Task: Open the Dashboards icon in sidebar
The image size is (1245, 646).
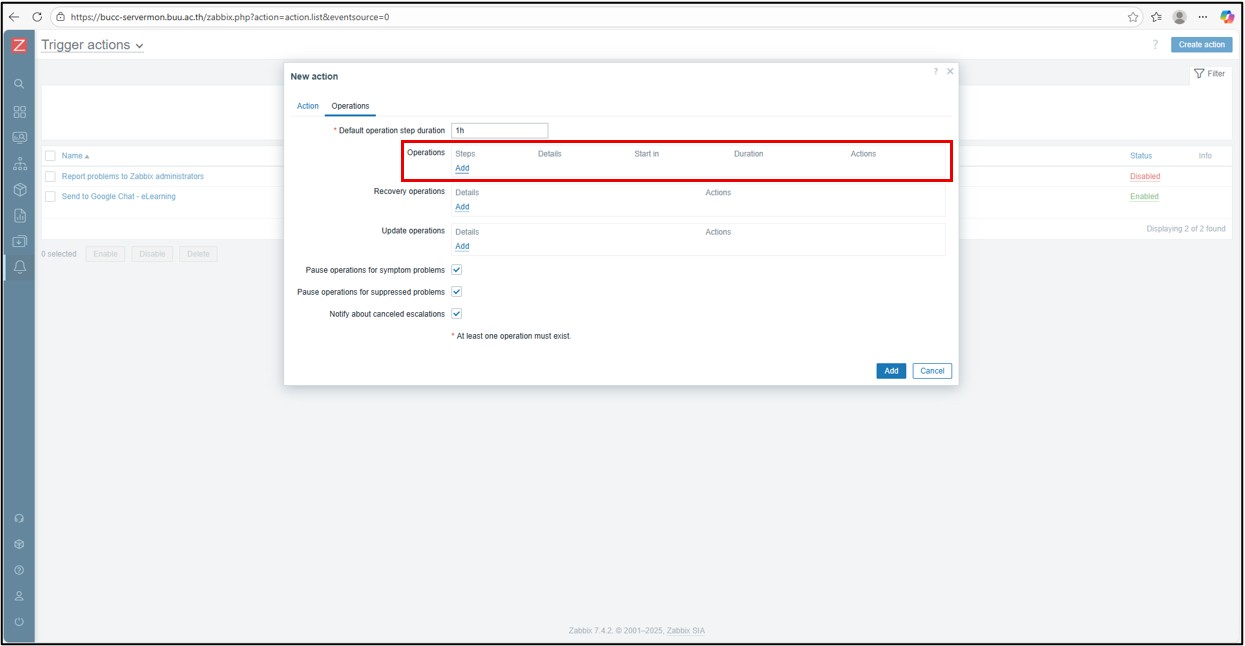Action: click(x=19, y=111)
